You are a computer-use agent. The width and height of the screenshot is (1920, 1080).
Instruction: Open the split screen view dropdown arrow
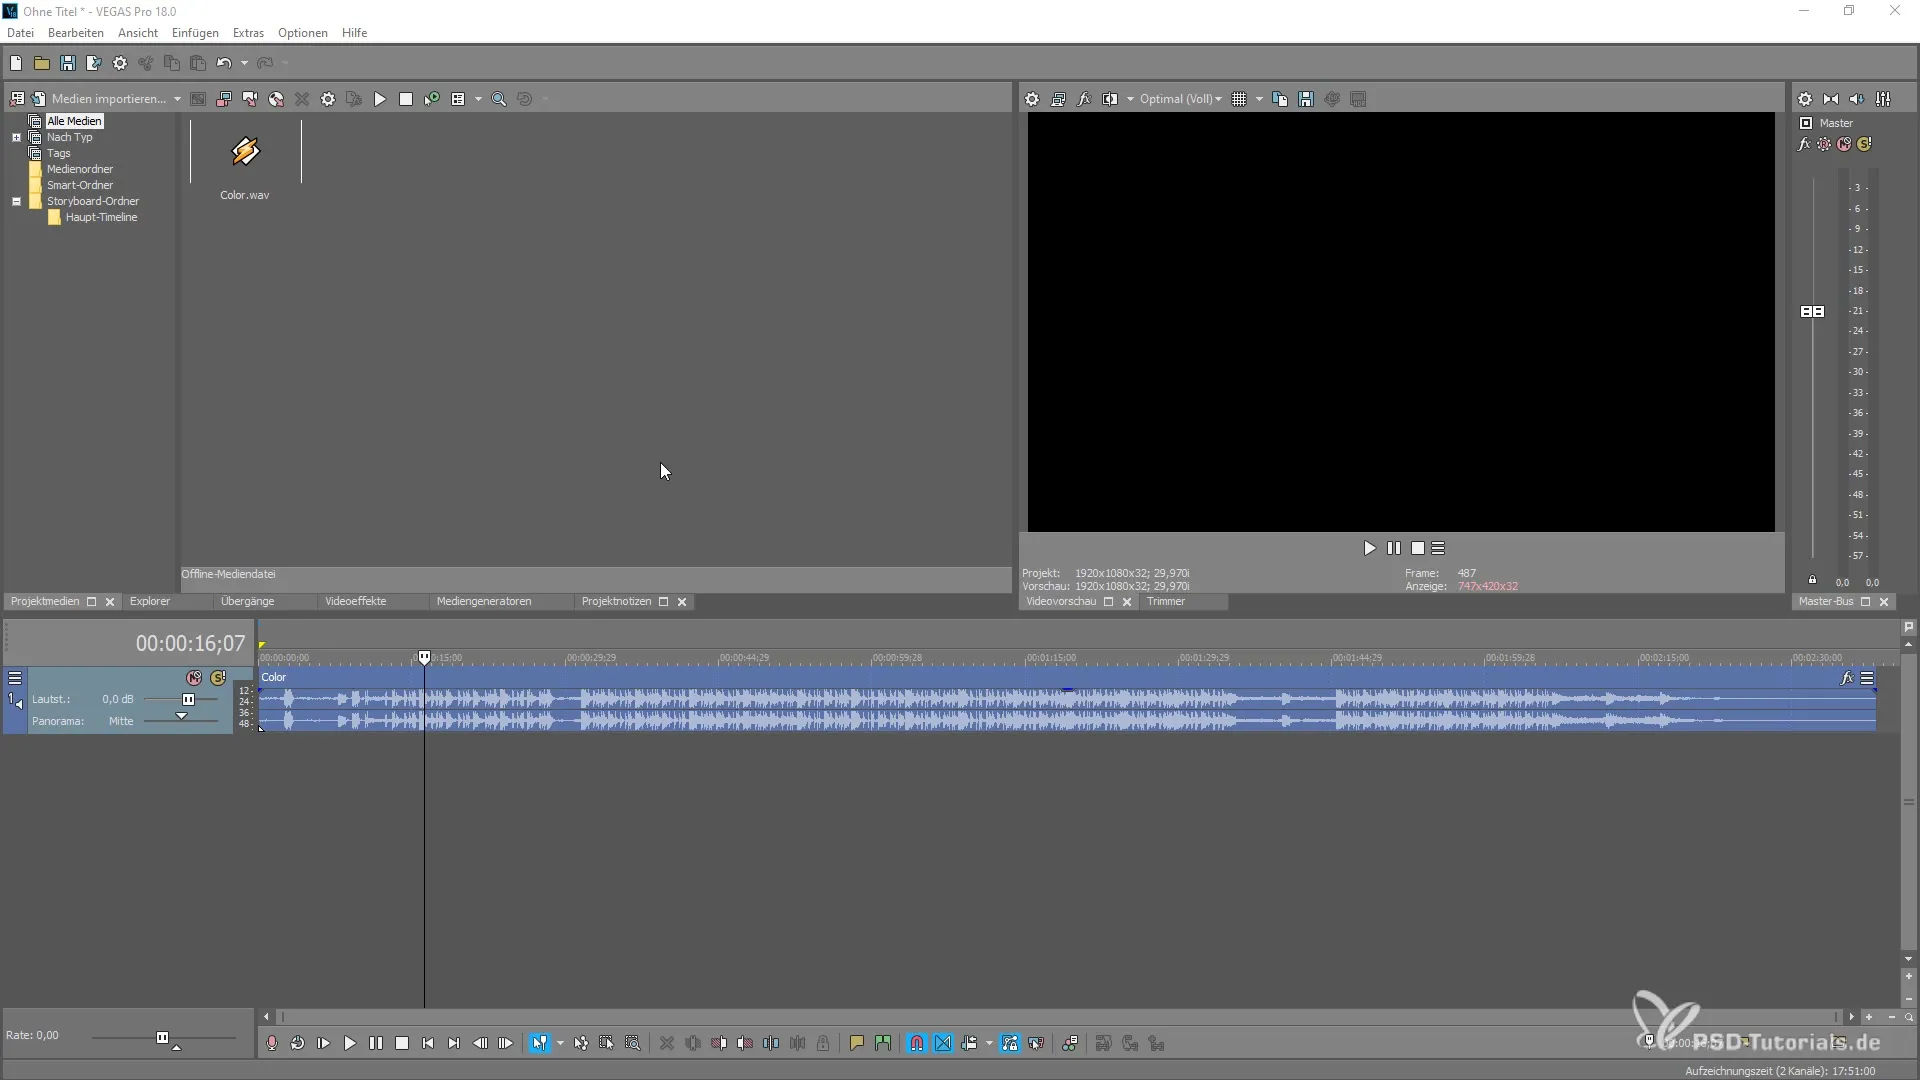[x=1130, y=99]
